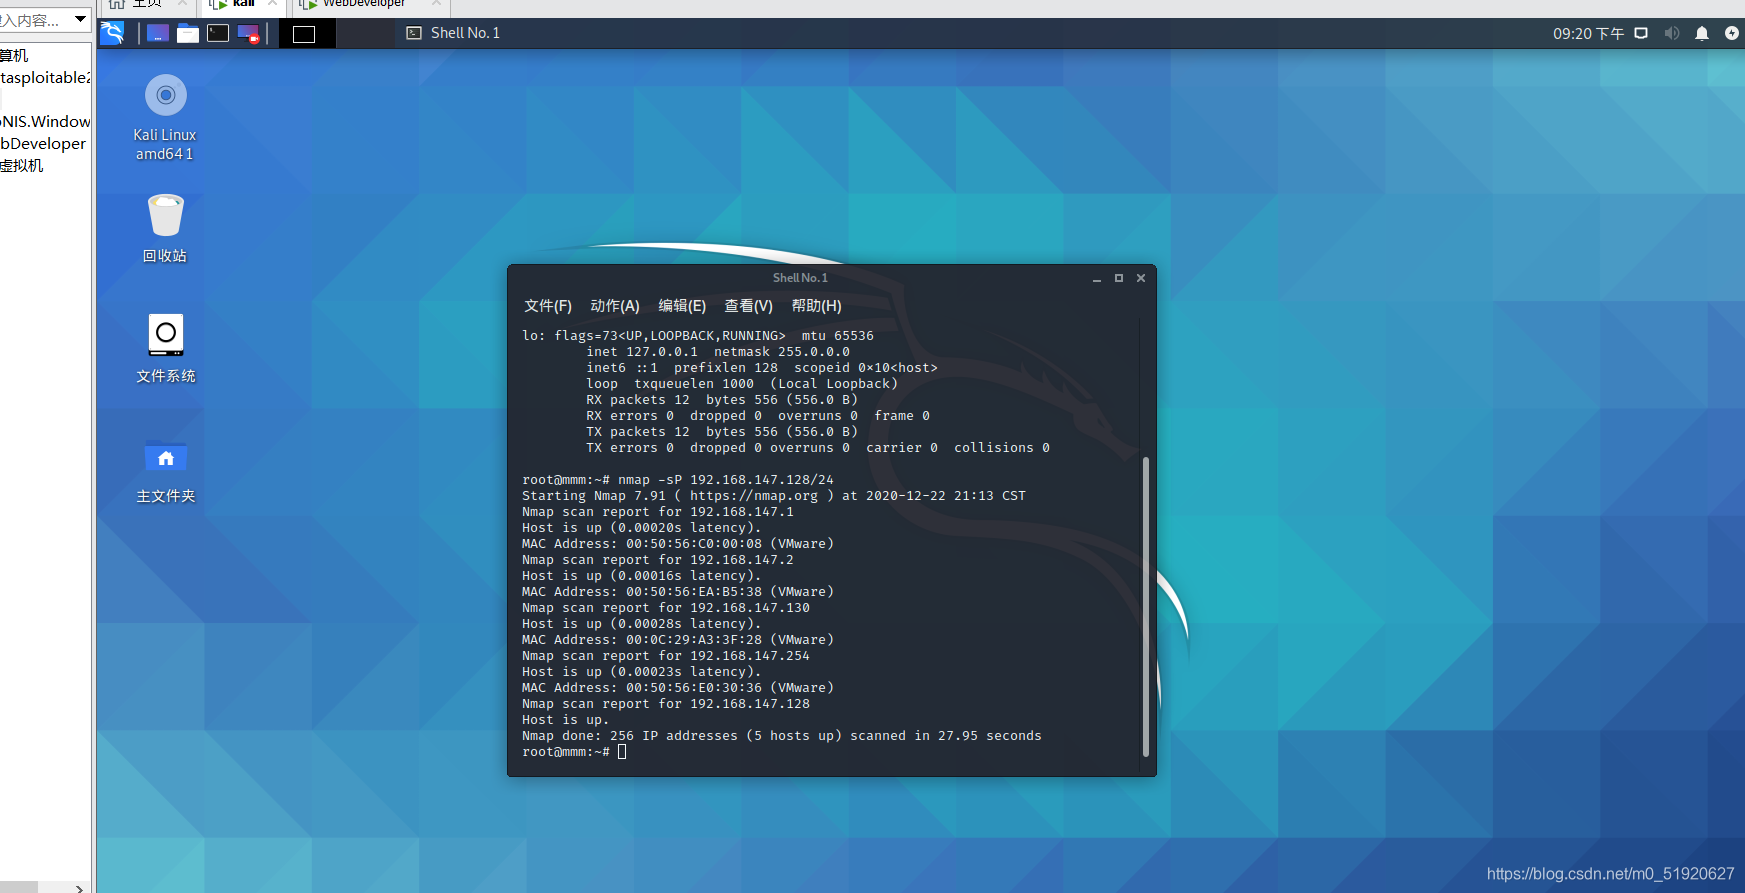This screenshot has height=893, width=1745.
Task: Click the terminal prompt with the cursor
Action: pyautogui.click(x=574, y=752)
